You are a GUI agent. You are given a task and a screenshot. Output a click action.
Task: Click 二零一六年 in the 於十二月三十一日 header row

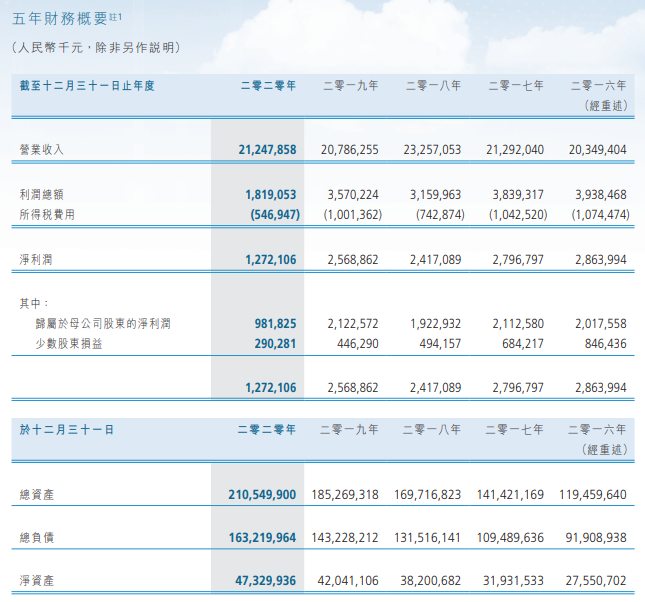point(597,430)
